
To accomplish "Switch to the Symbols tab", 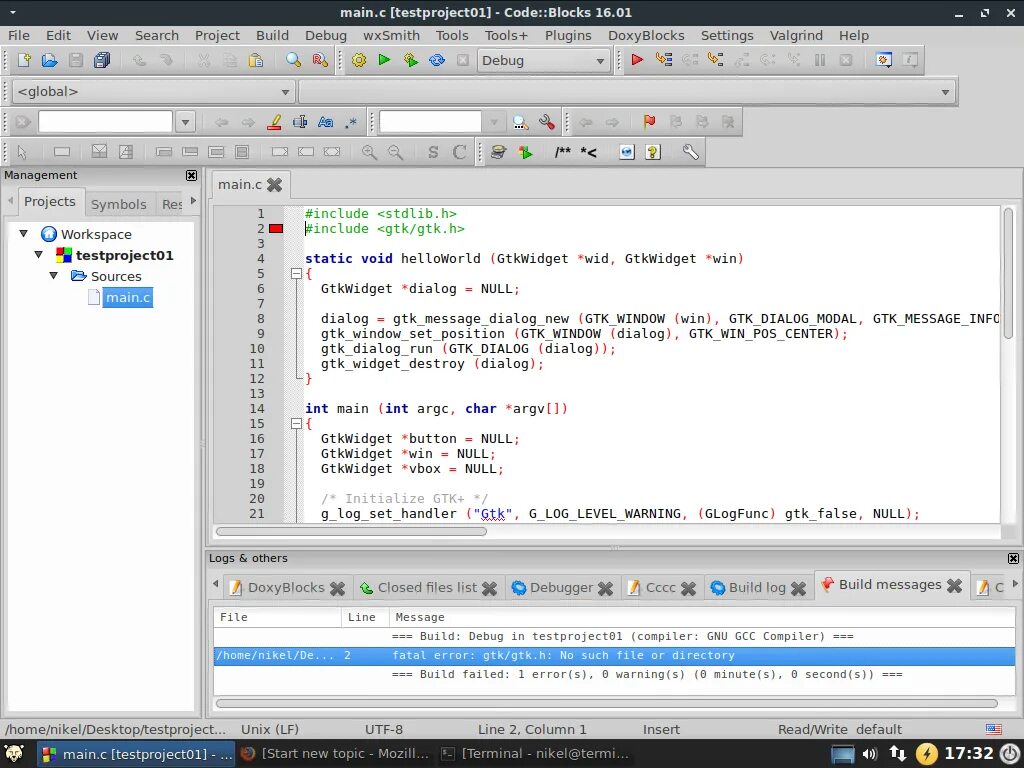I will (x=118, y=204).
